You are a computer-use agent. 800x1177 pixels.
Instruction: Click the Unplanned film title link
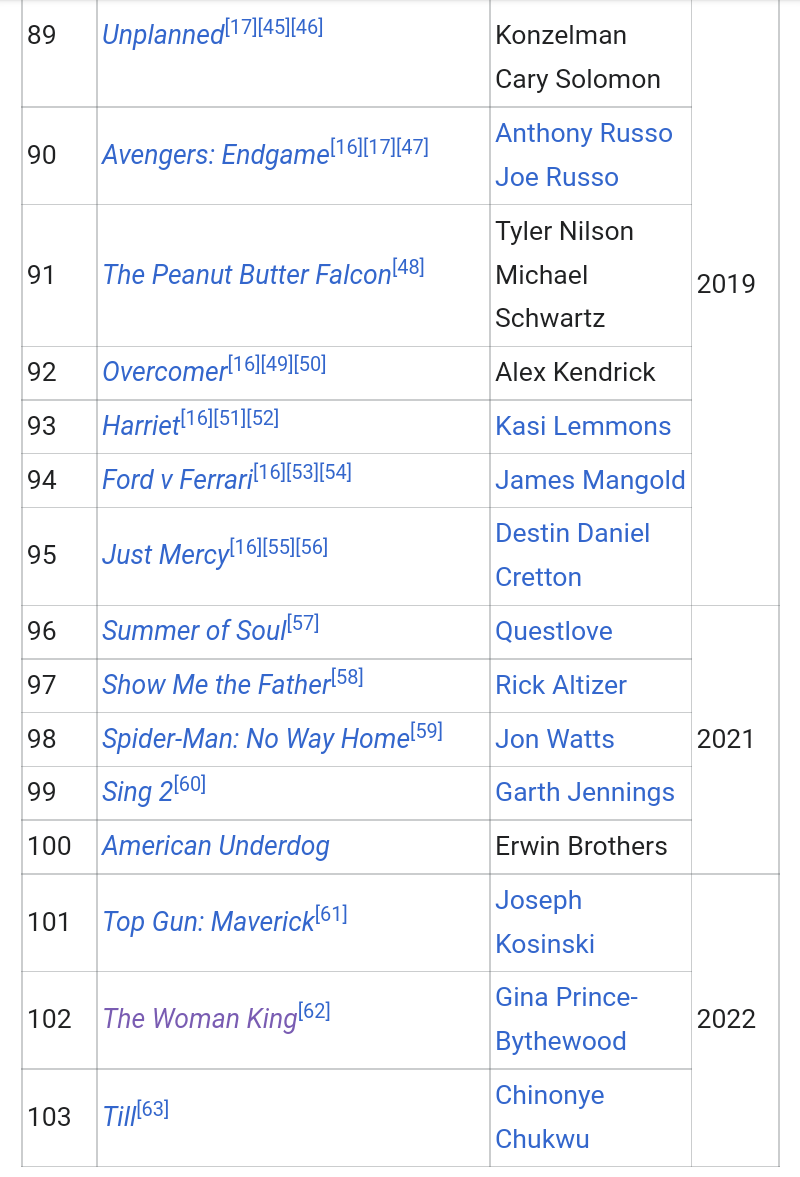(x=163, y=36)
